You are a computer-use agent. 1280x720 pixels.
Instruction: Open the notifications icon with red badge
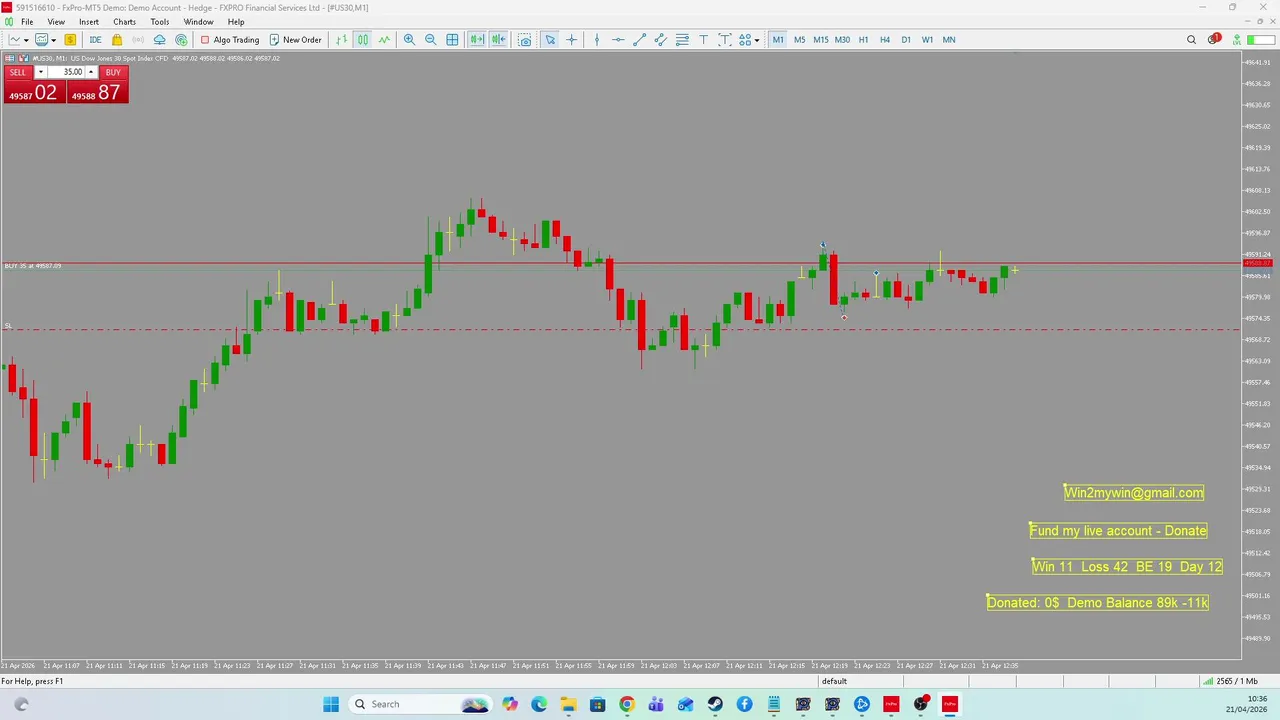(x=1213, y=40)
